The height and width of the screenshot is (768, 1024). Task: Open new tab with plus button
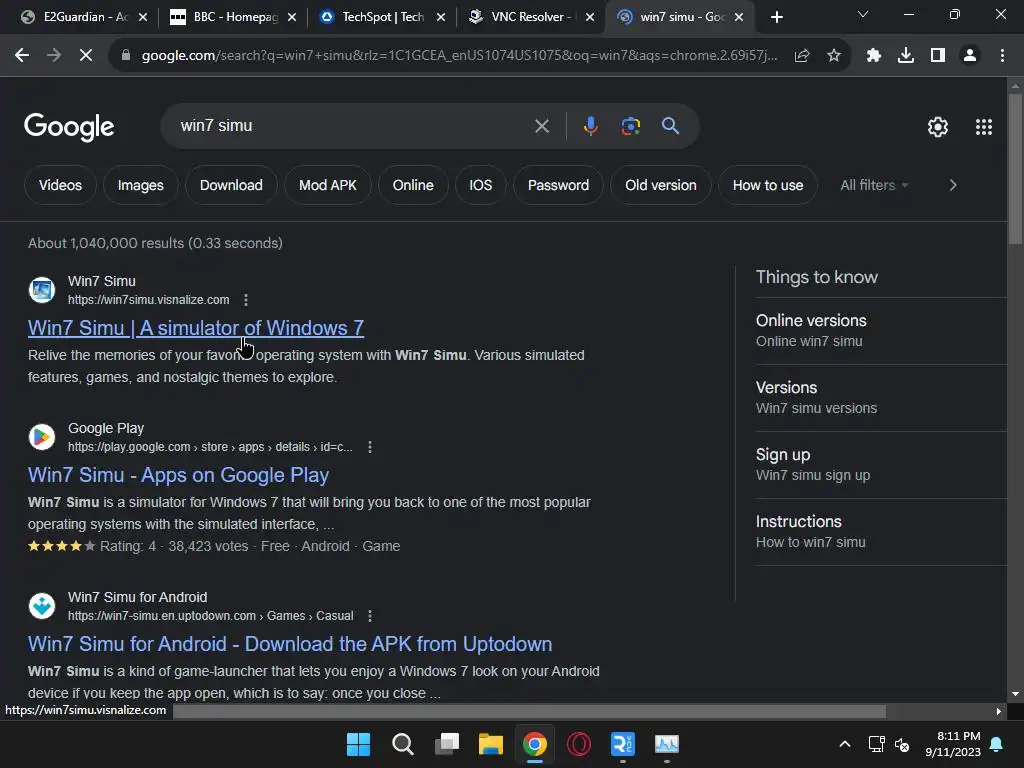click(x=776, y=18)
